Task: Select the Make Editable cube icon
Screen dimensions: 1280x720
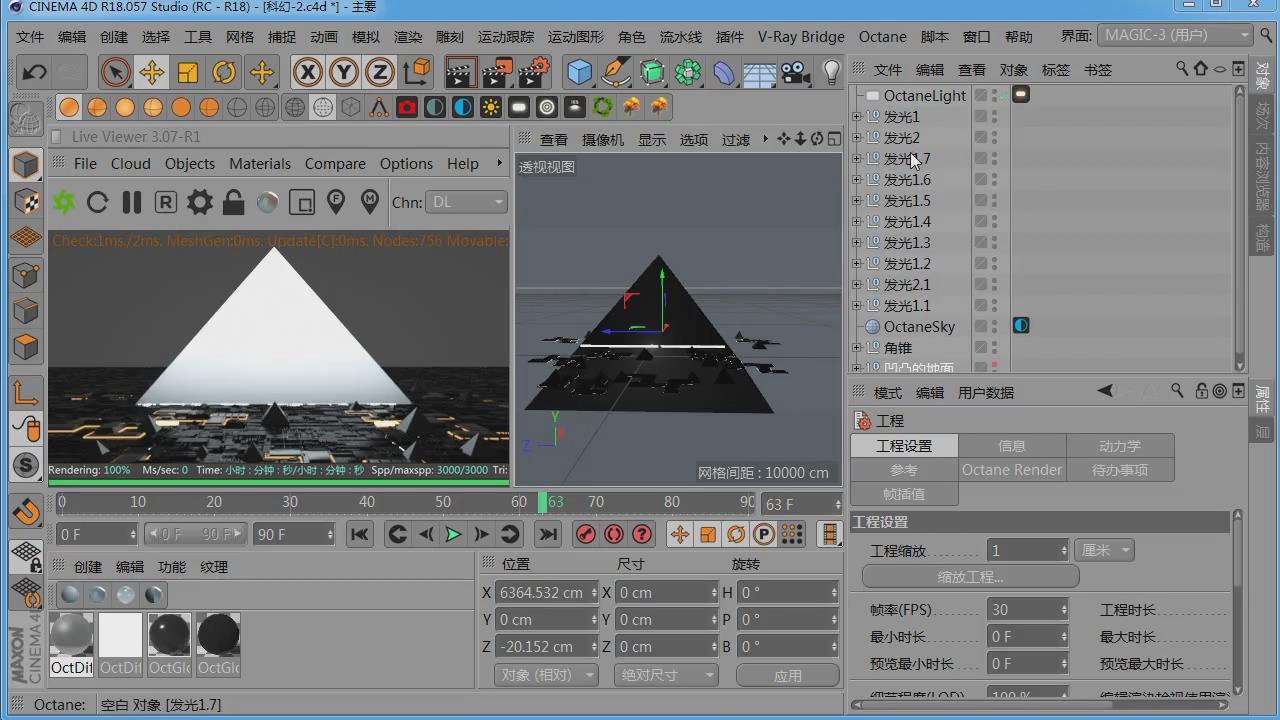Action: (x=25, y=164)
